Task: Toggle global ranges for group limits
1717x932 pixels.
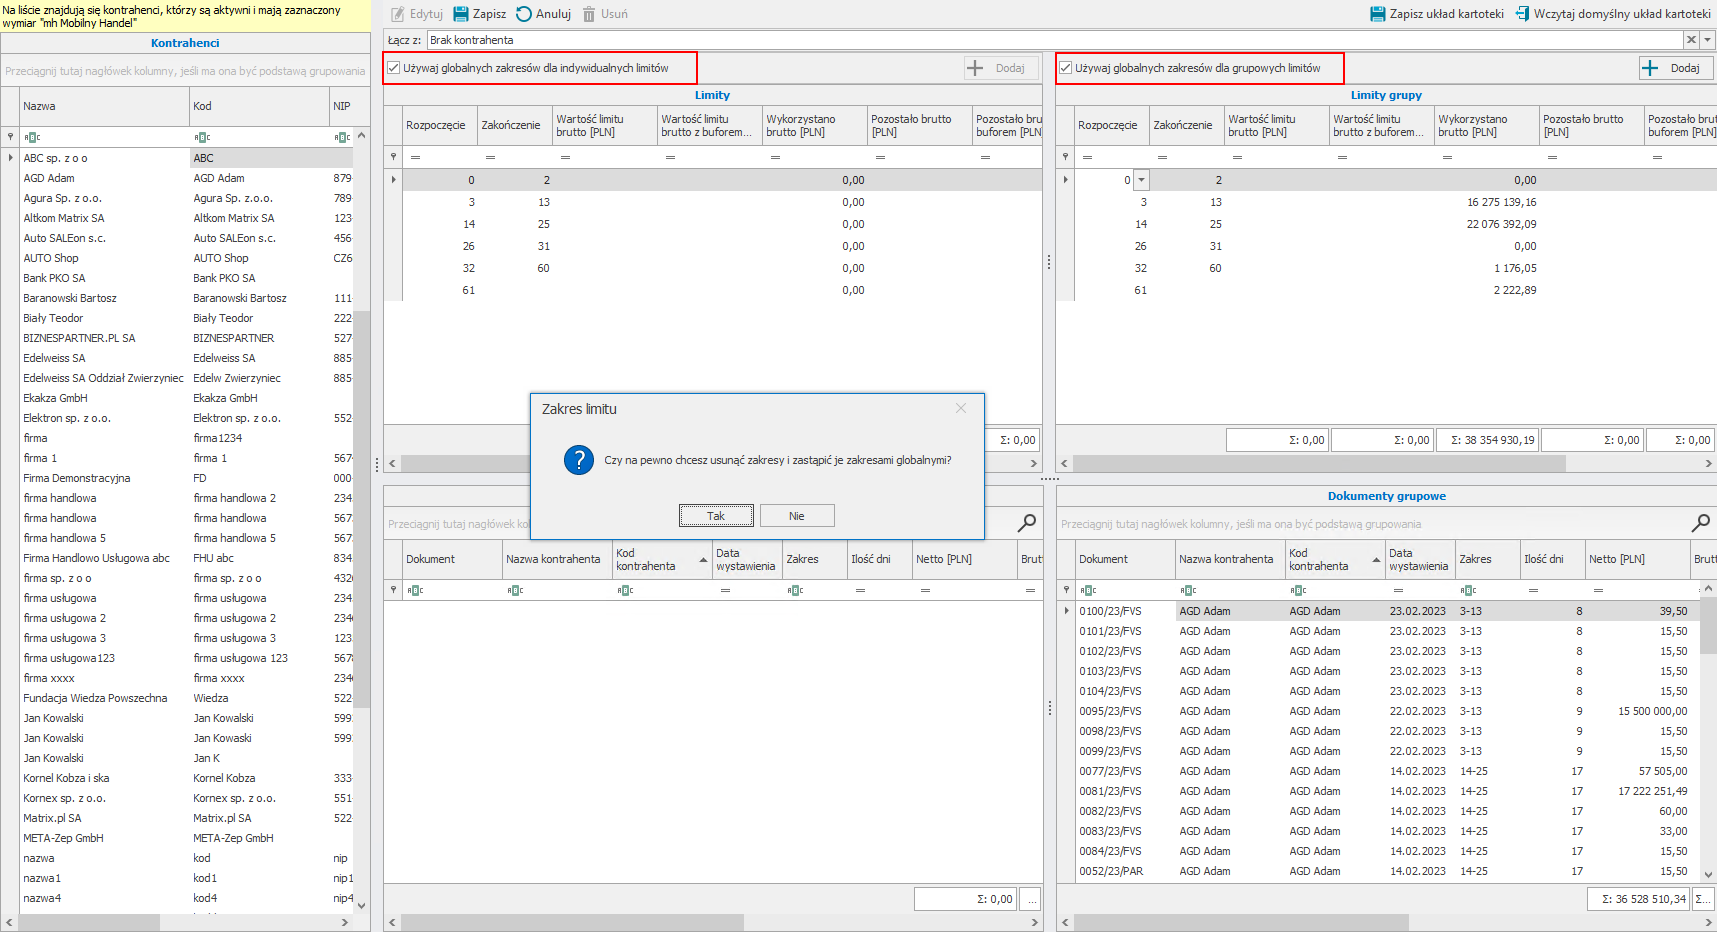Action: [1066, 68]
